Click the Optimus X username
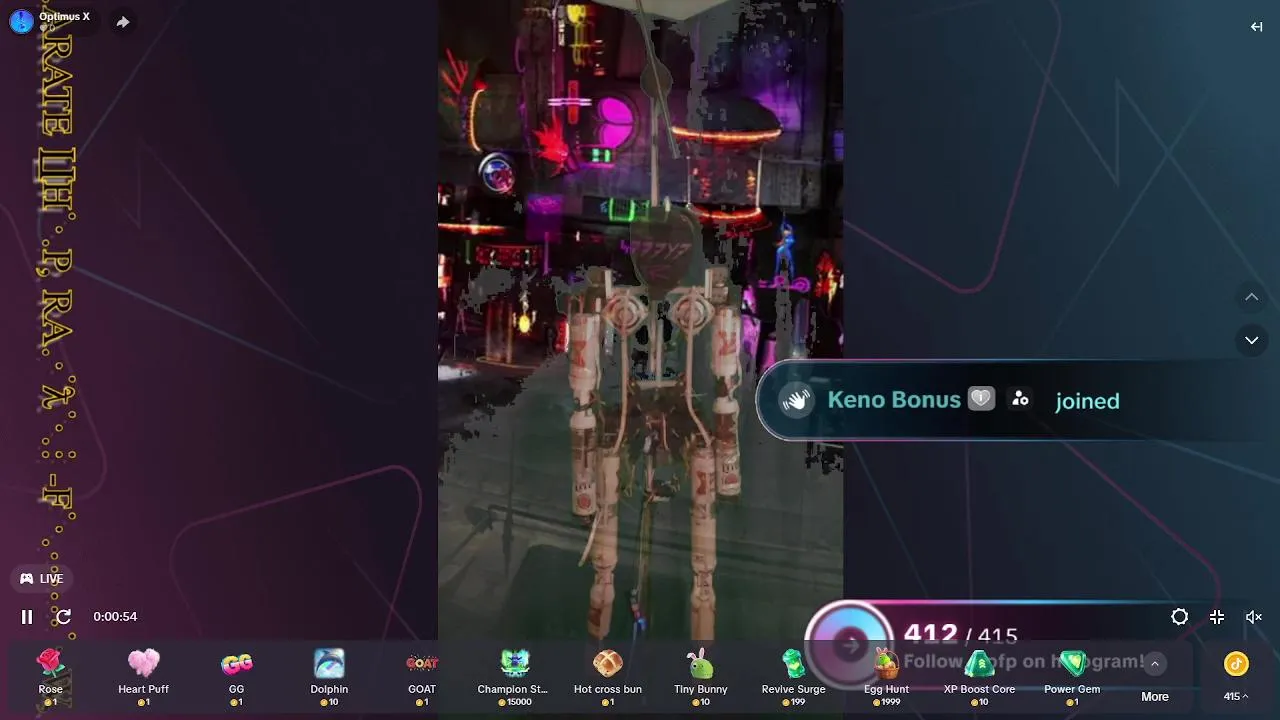 pos(64,16)
